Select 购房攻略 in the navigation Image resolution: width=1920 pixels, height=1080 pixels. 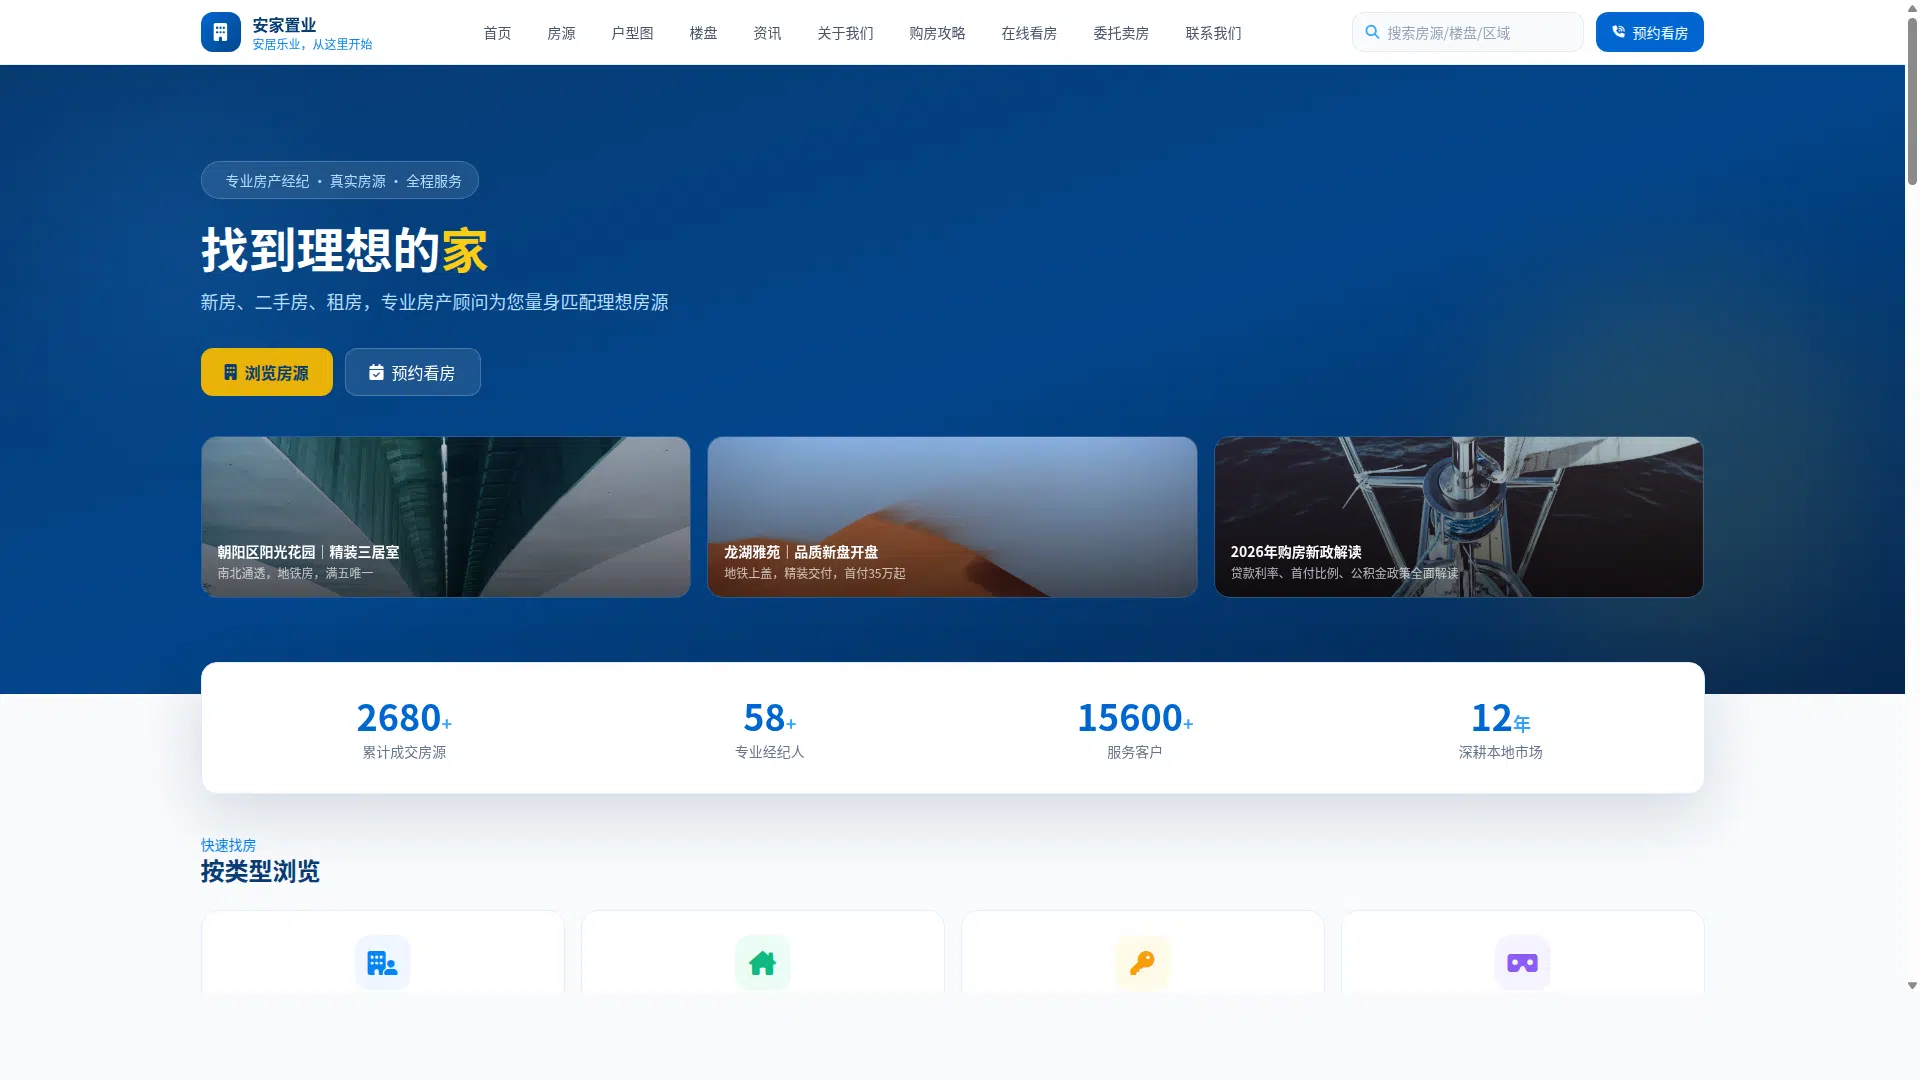point(936,33)
